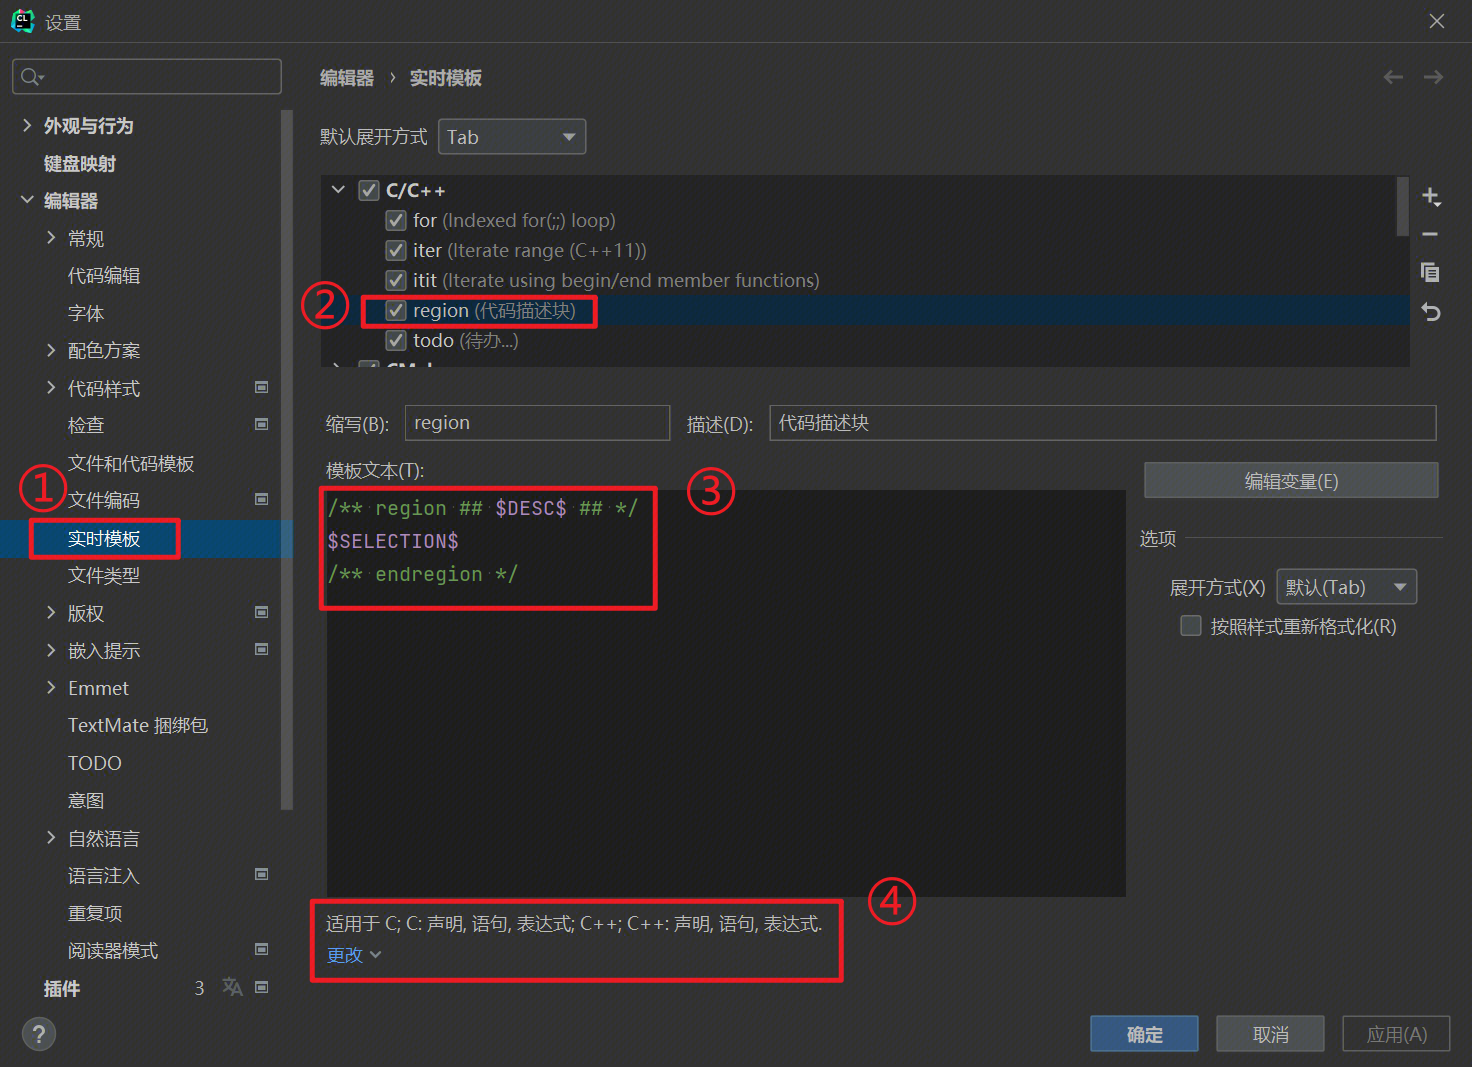Click the add template plus icon
The image size is (1472, 1067).
coord(1430,197)
